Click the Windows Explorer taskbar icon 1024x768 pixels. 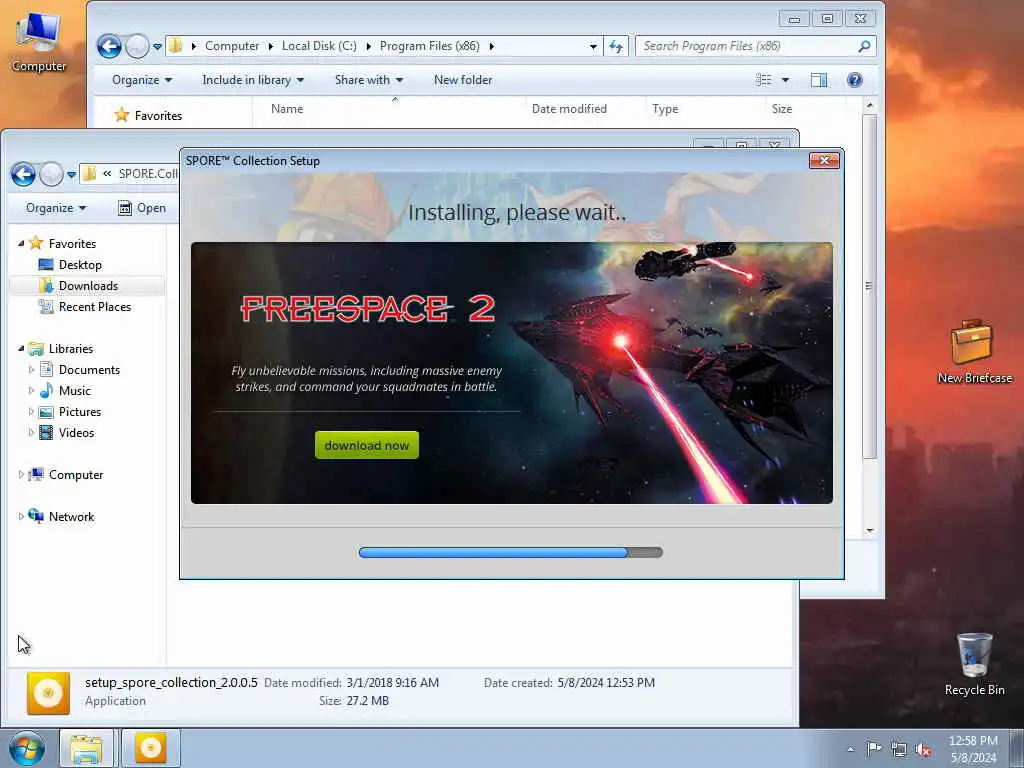click(86, 748)
